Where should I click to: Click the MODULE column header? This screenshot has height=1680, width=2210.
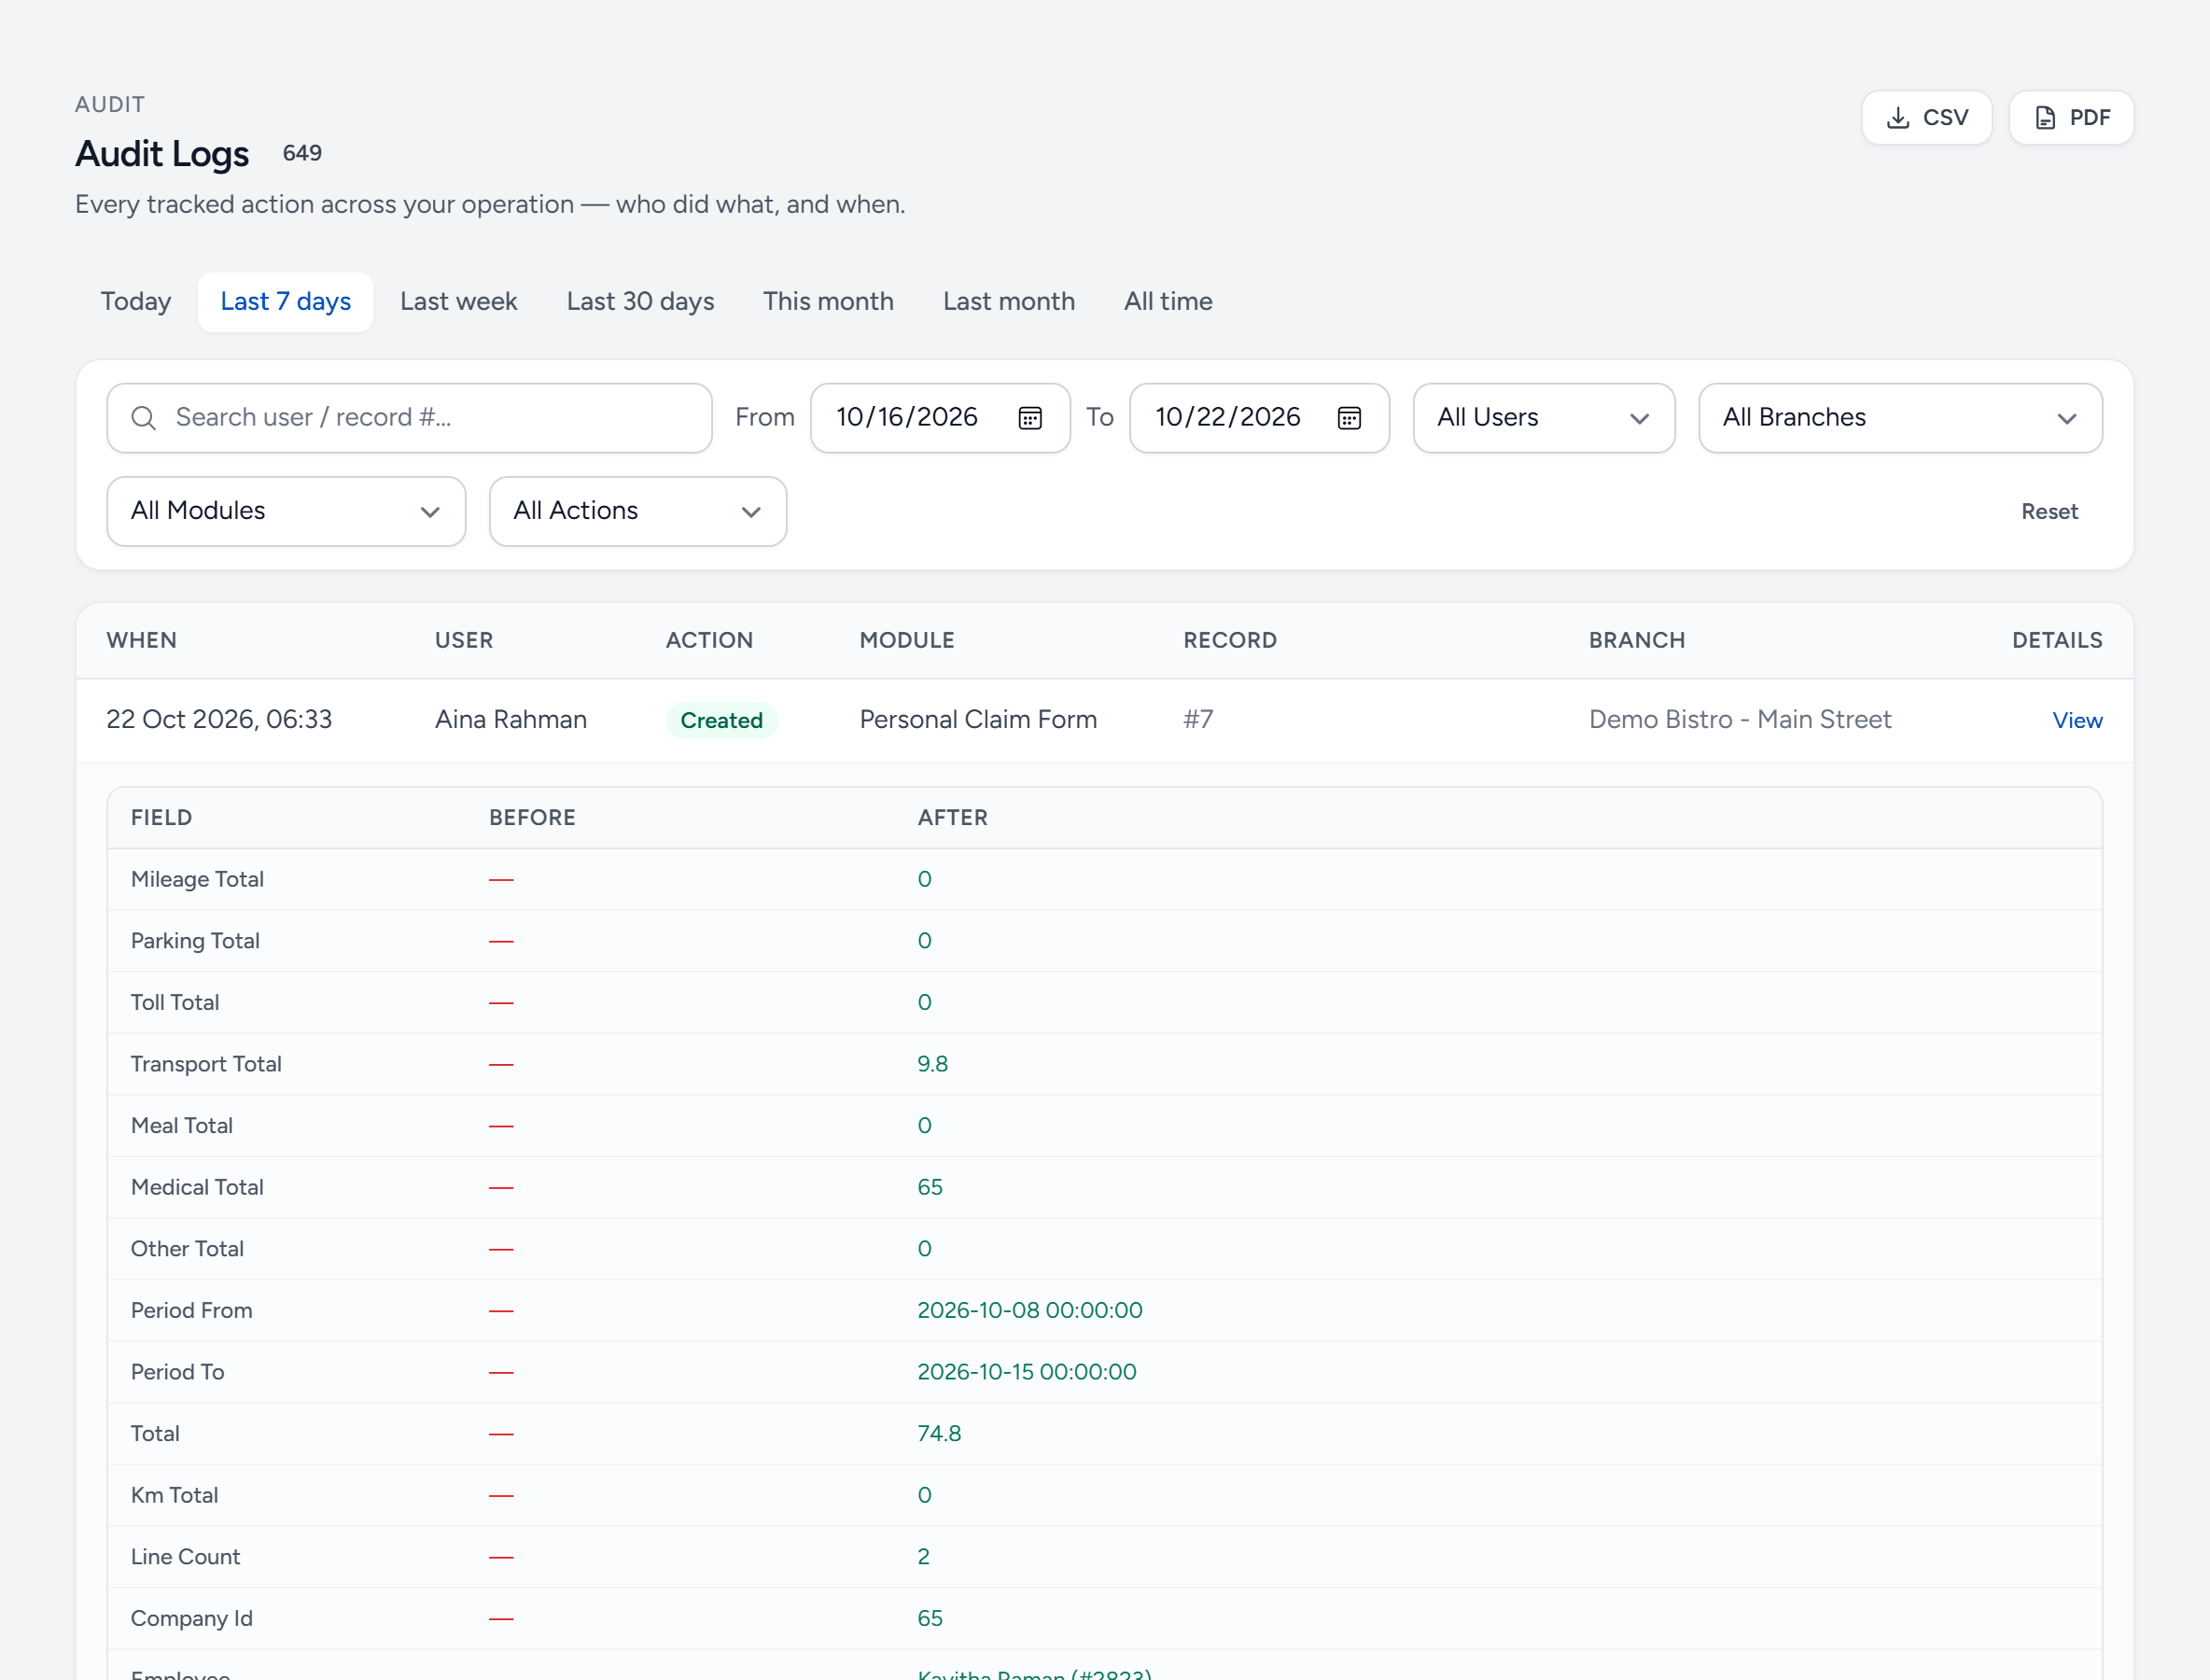(x=906, y=640)
